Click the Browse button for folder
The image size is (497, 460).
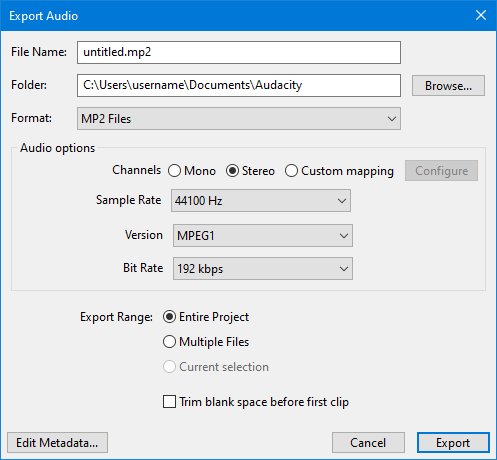[448, 86]
